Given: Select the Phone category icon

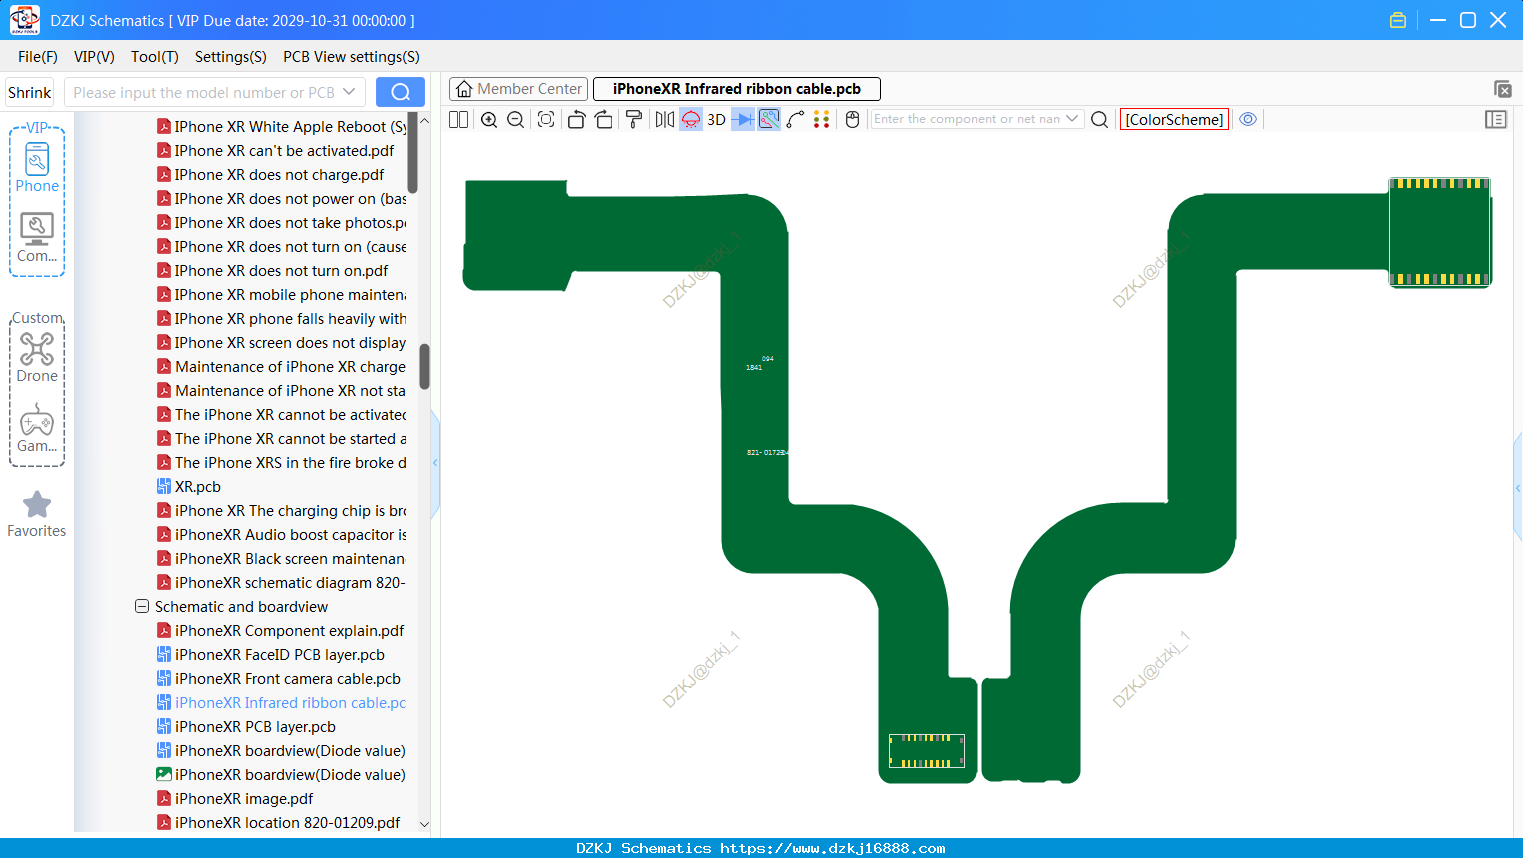Looking at the screenshot, I should click(37, 168).
